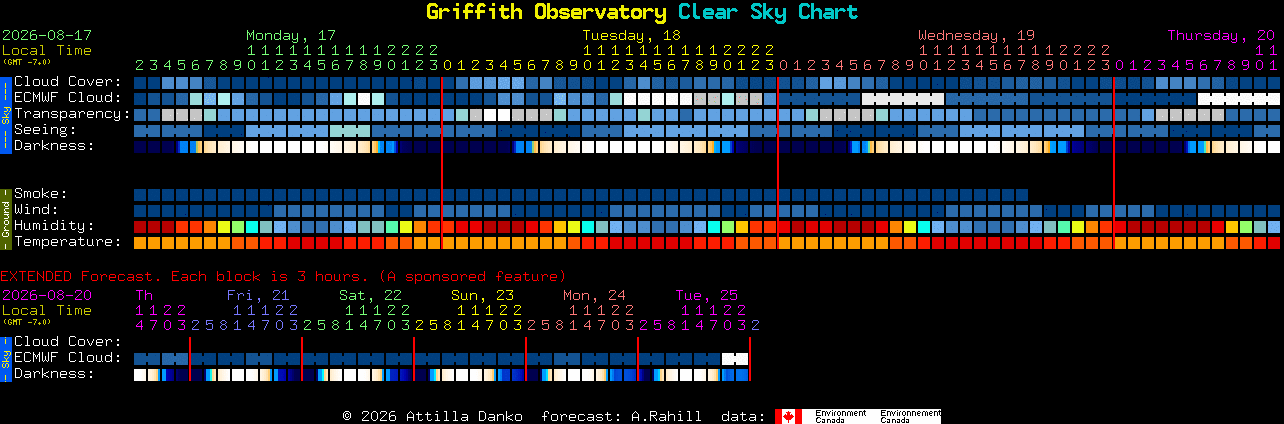Screen dimensions: 1284x424
Task: Click the Humidity row label
Action: click(54, 226)
